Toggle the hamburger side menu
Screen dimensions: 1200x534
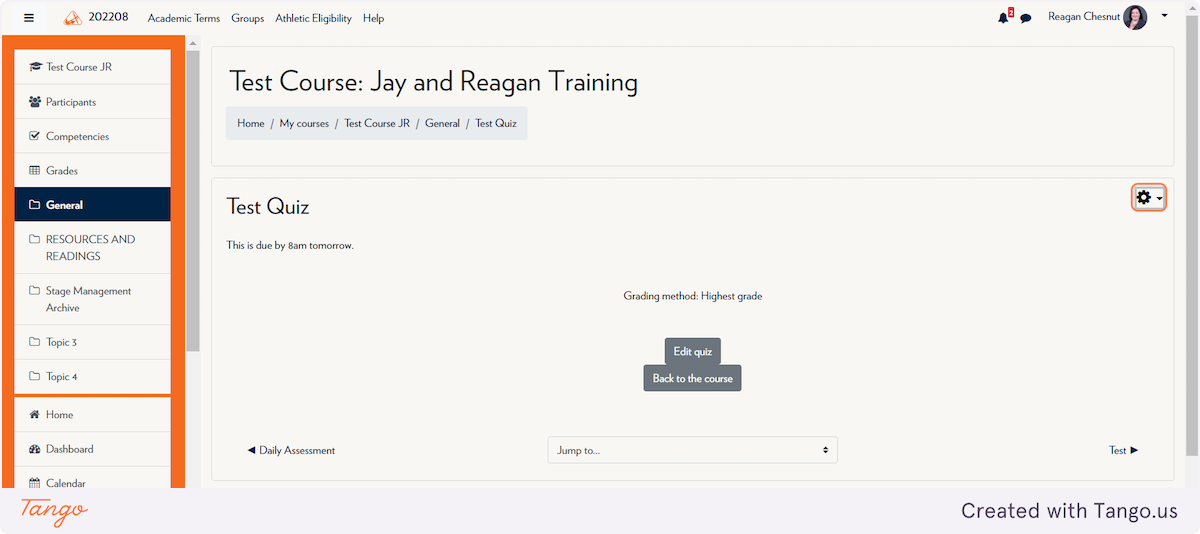(29, 18)
